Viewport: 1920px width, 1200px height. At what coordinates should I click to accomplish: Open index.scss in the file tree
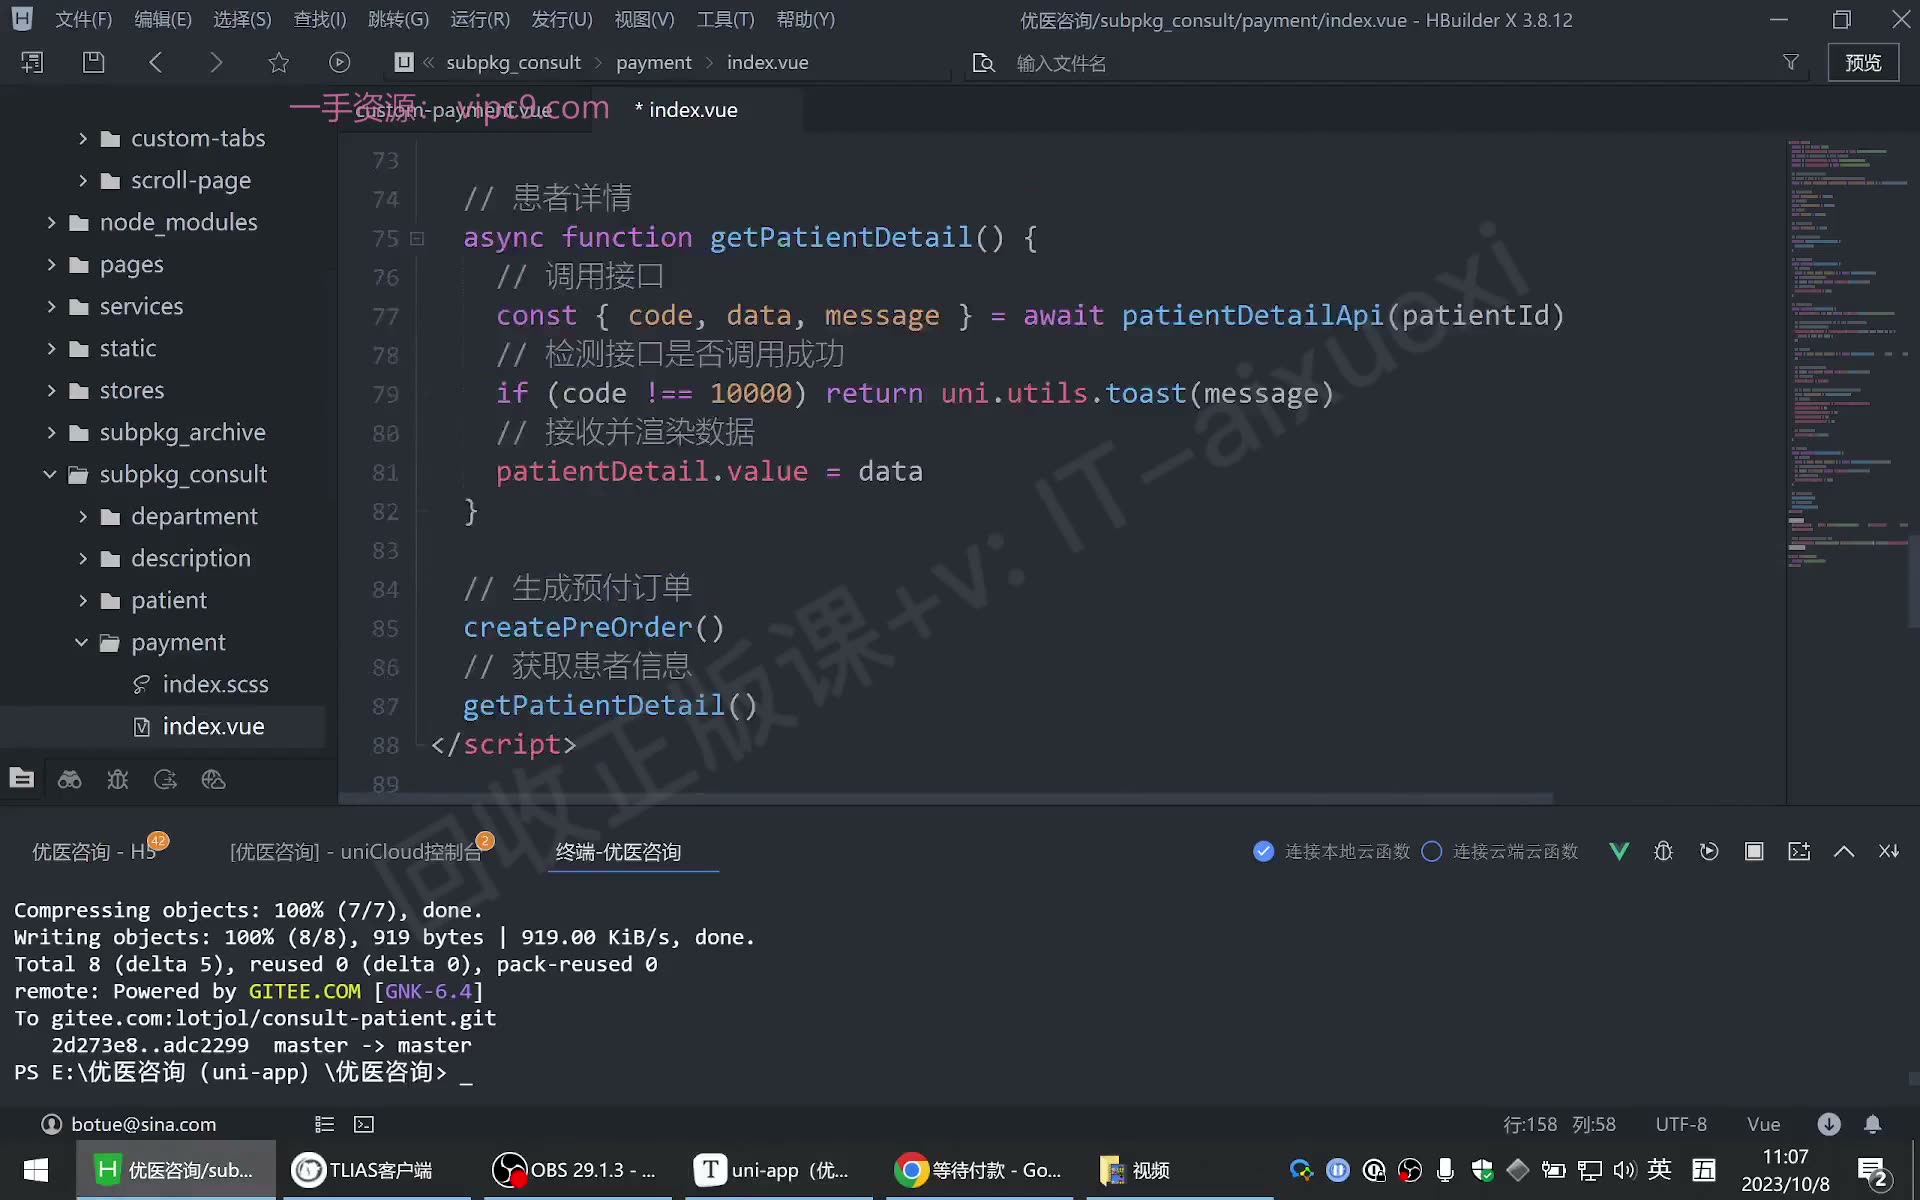click(215, 684)
